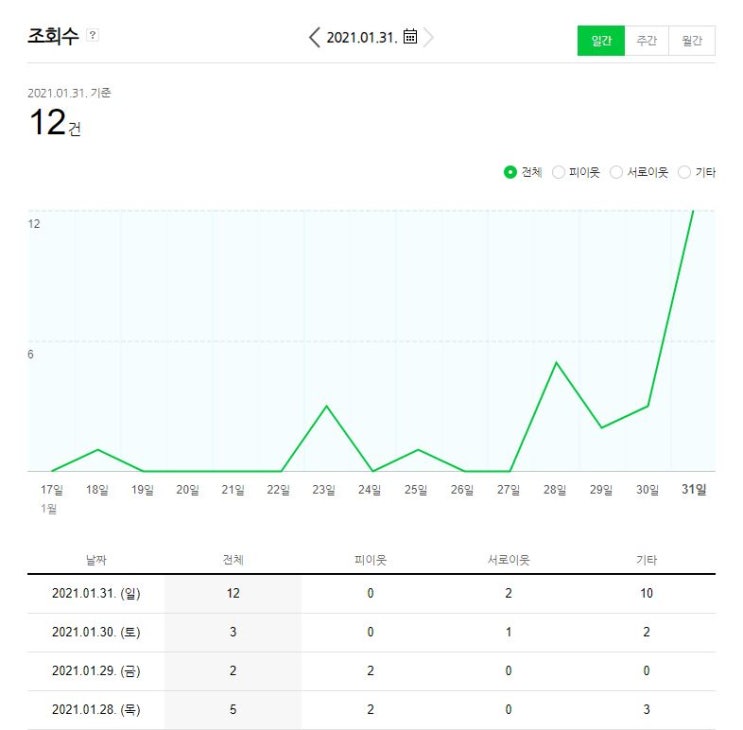Screen dimensions: 743x730
Task: Click the 12건 summary count
Action: [x=55, y=122]
